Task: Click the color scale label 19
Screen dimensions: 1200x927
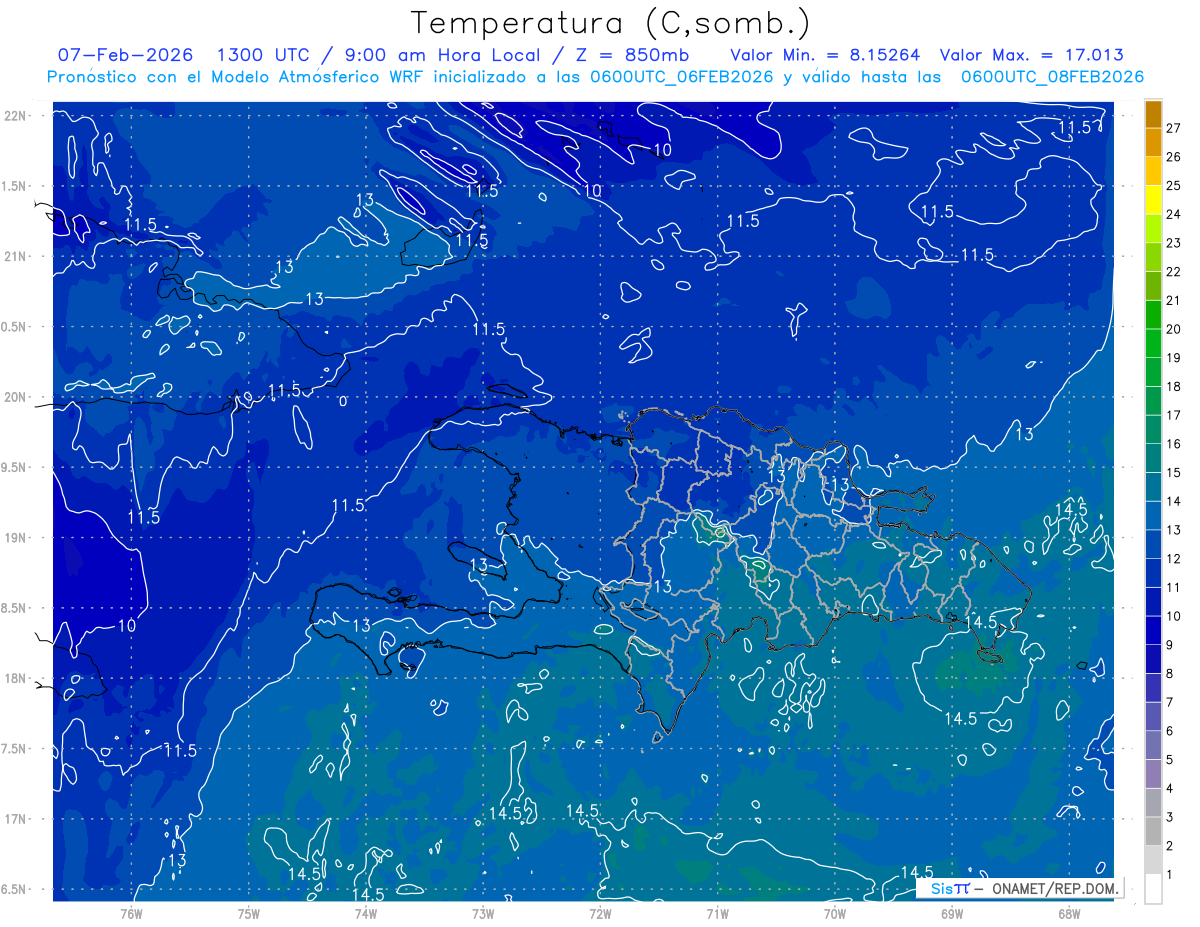Action: click(1174, 357)
